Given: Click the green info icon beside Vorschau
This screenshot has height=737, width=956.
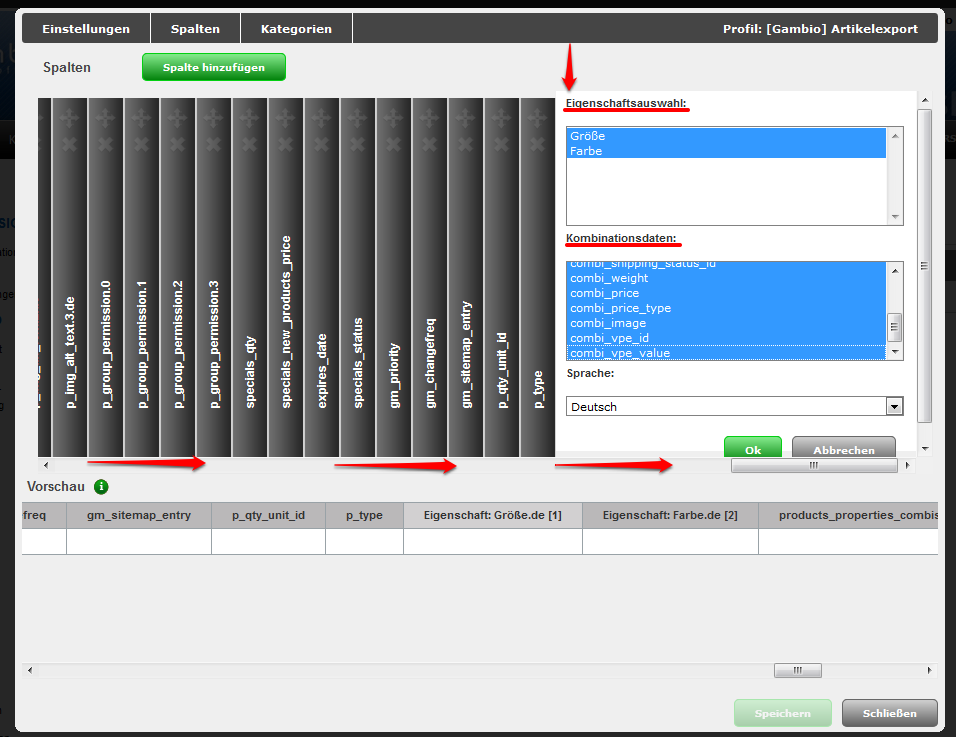Looking at the screenshot, I should point(101,487).
